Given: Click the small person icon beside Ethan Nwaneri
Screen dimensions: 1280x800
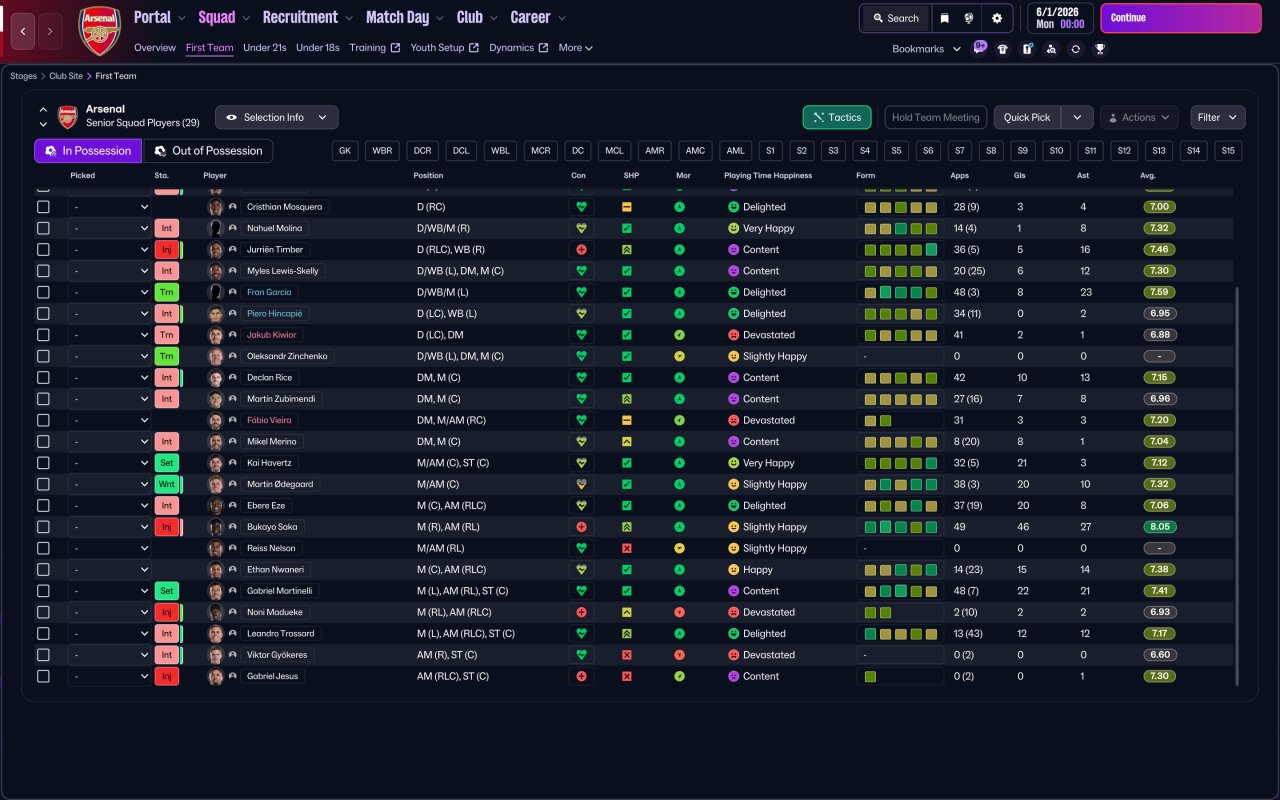Looking at the screenshot, I should point(233,570).
